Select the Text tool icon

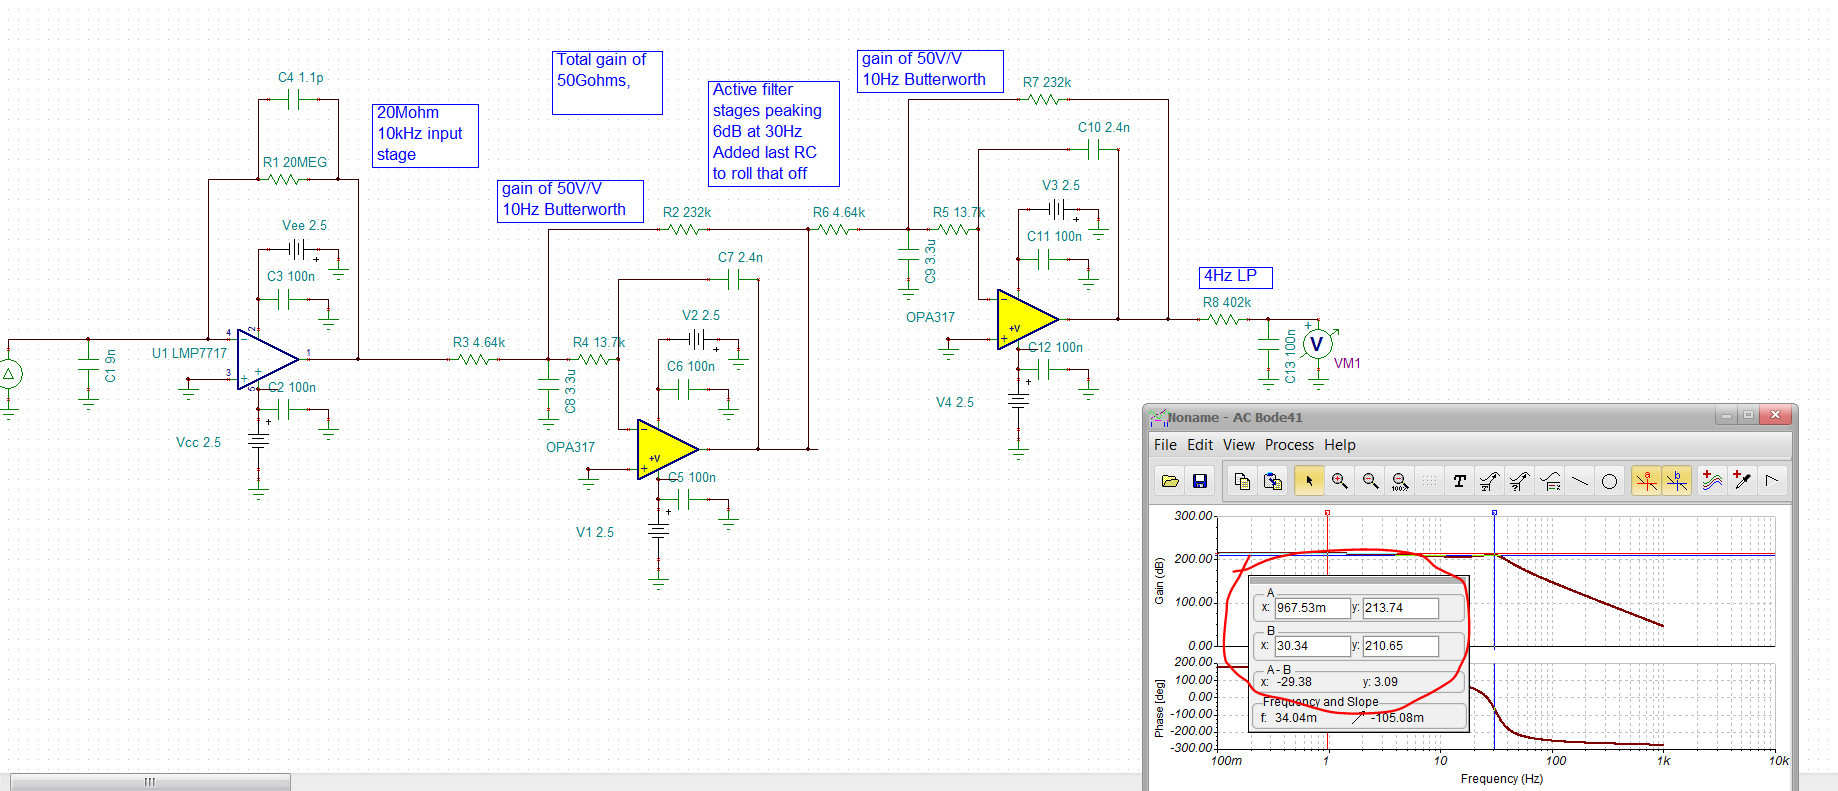(x=1459, y=481)
